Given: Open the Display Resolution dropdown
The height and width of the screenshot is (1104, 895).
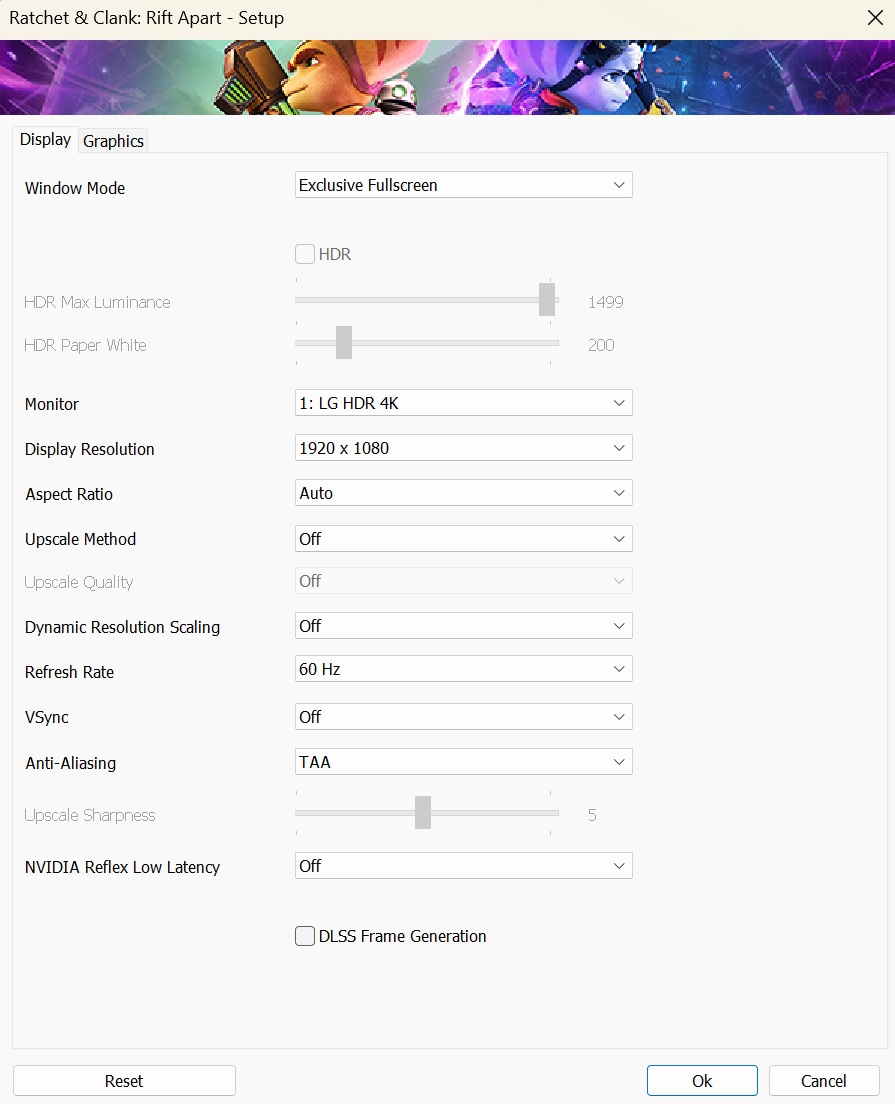Looking at the screenshot, I should click(x=463, y=448).
